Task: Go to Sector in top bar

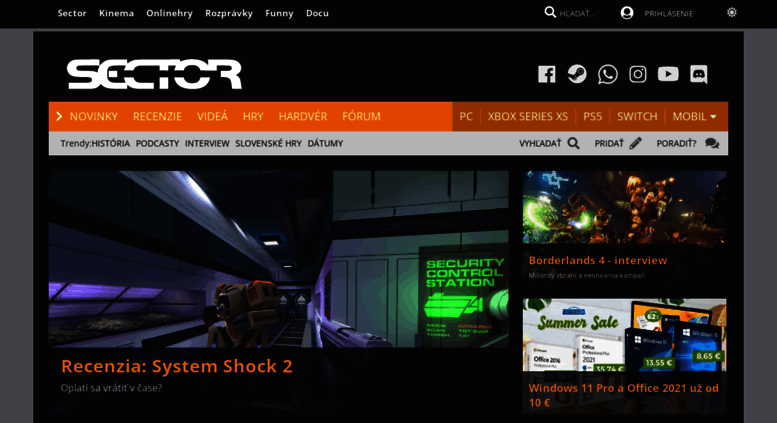Action: tap(72, 13)
